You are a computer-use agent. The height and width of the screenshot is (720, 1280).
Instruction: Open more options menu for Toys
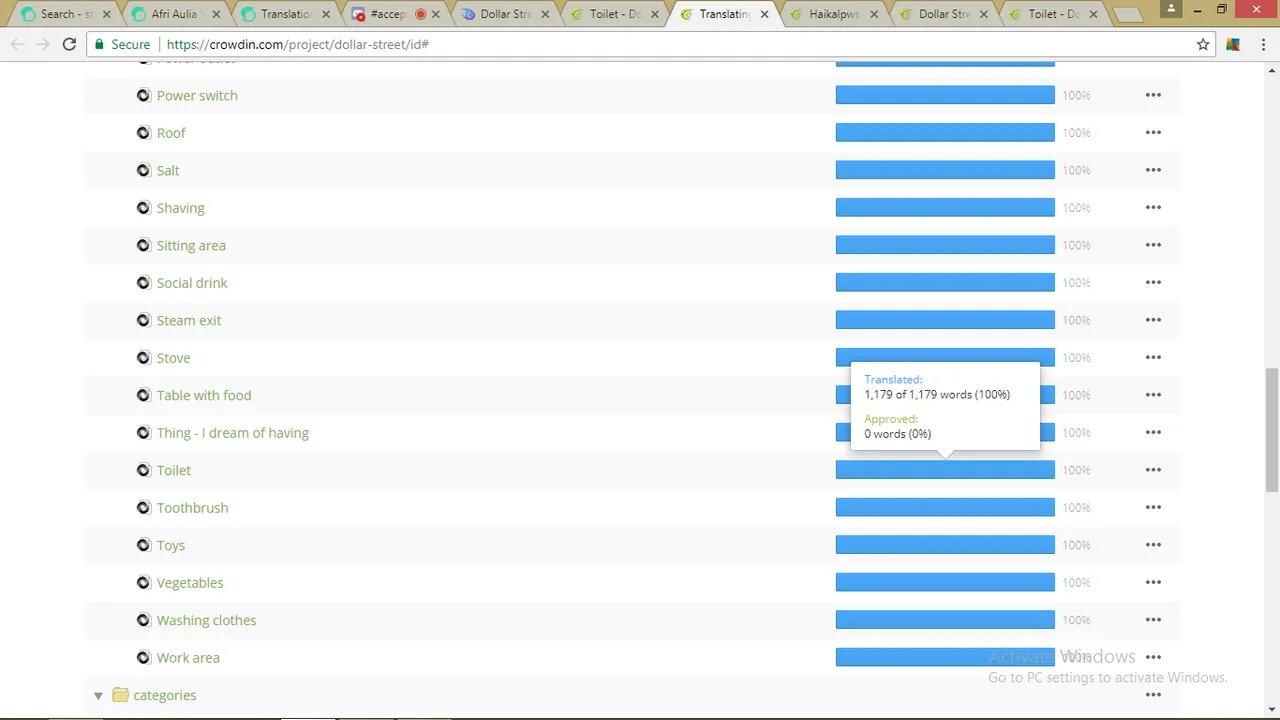coord(1153,545)
